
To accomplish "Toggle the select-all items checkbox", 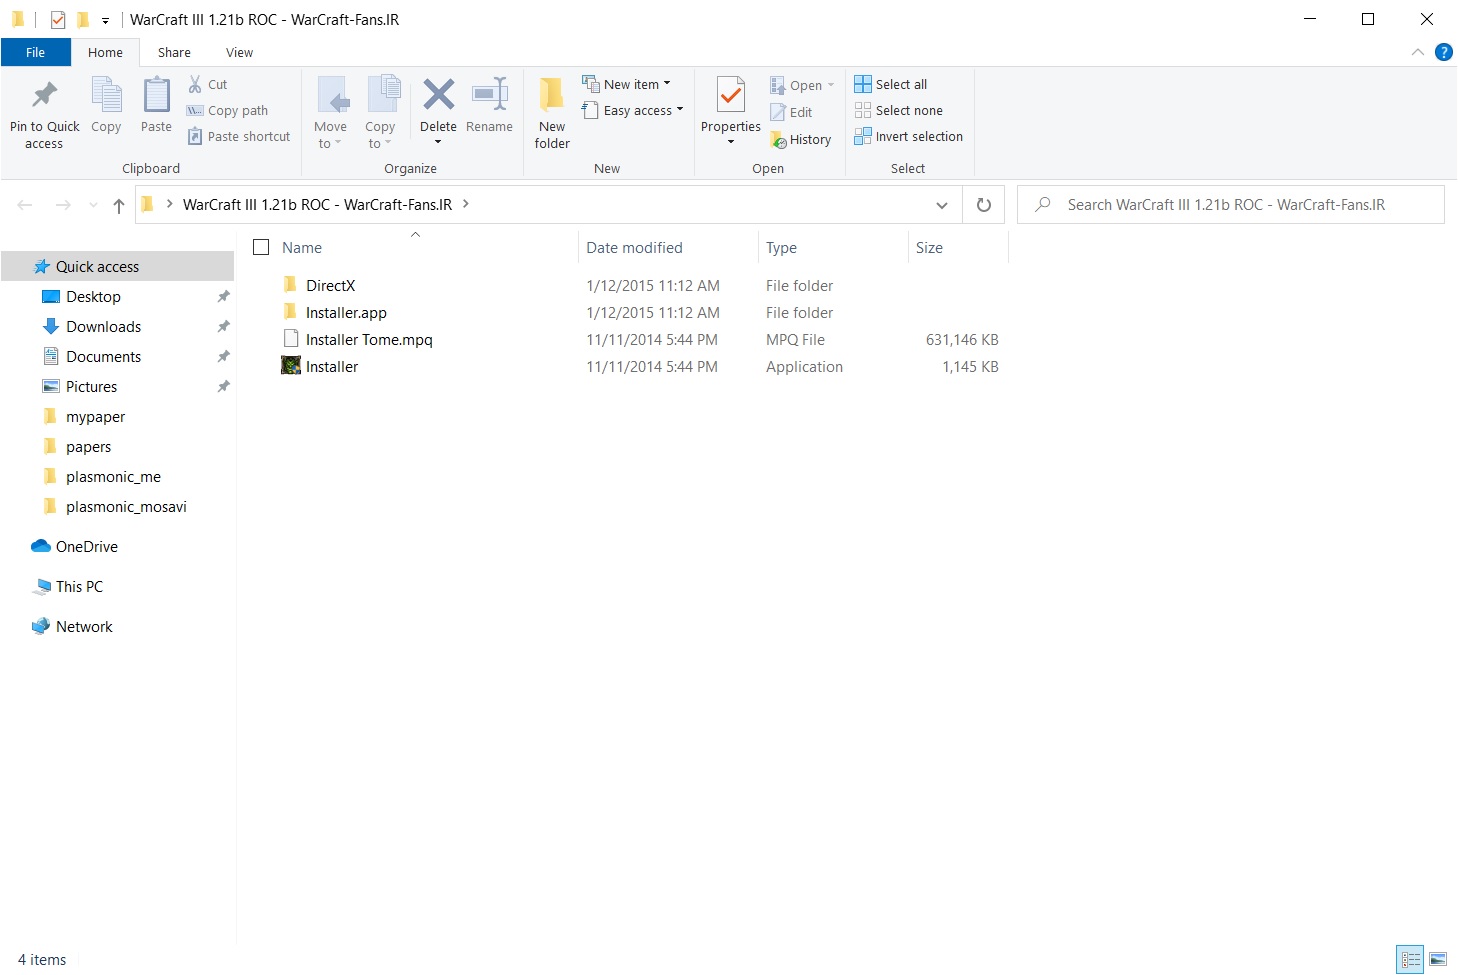I will (262, 247).
